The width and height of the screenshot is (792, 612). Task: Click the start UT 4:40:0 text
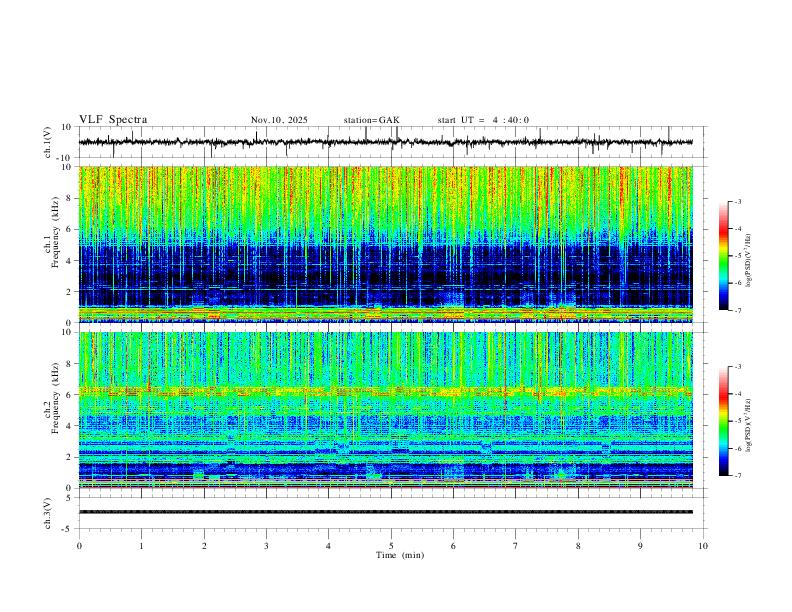point(483,120)
